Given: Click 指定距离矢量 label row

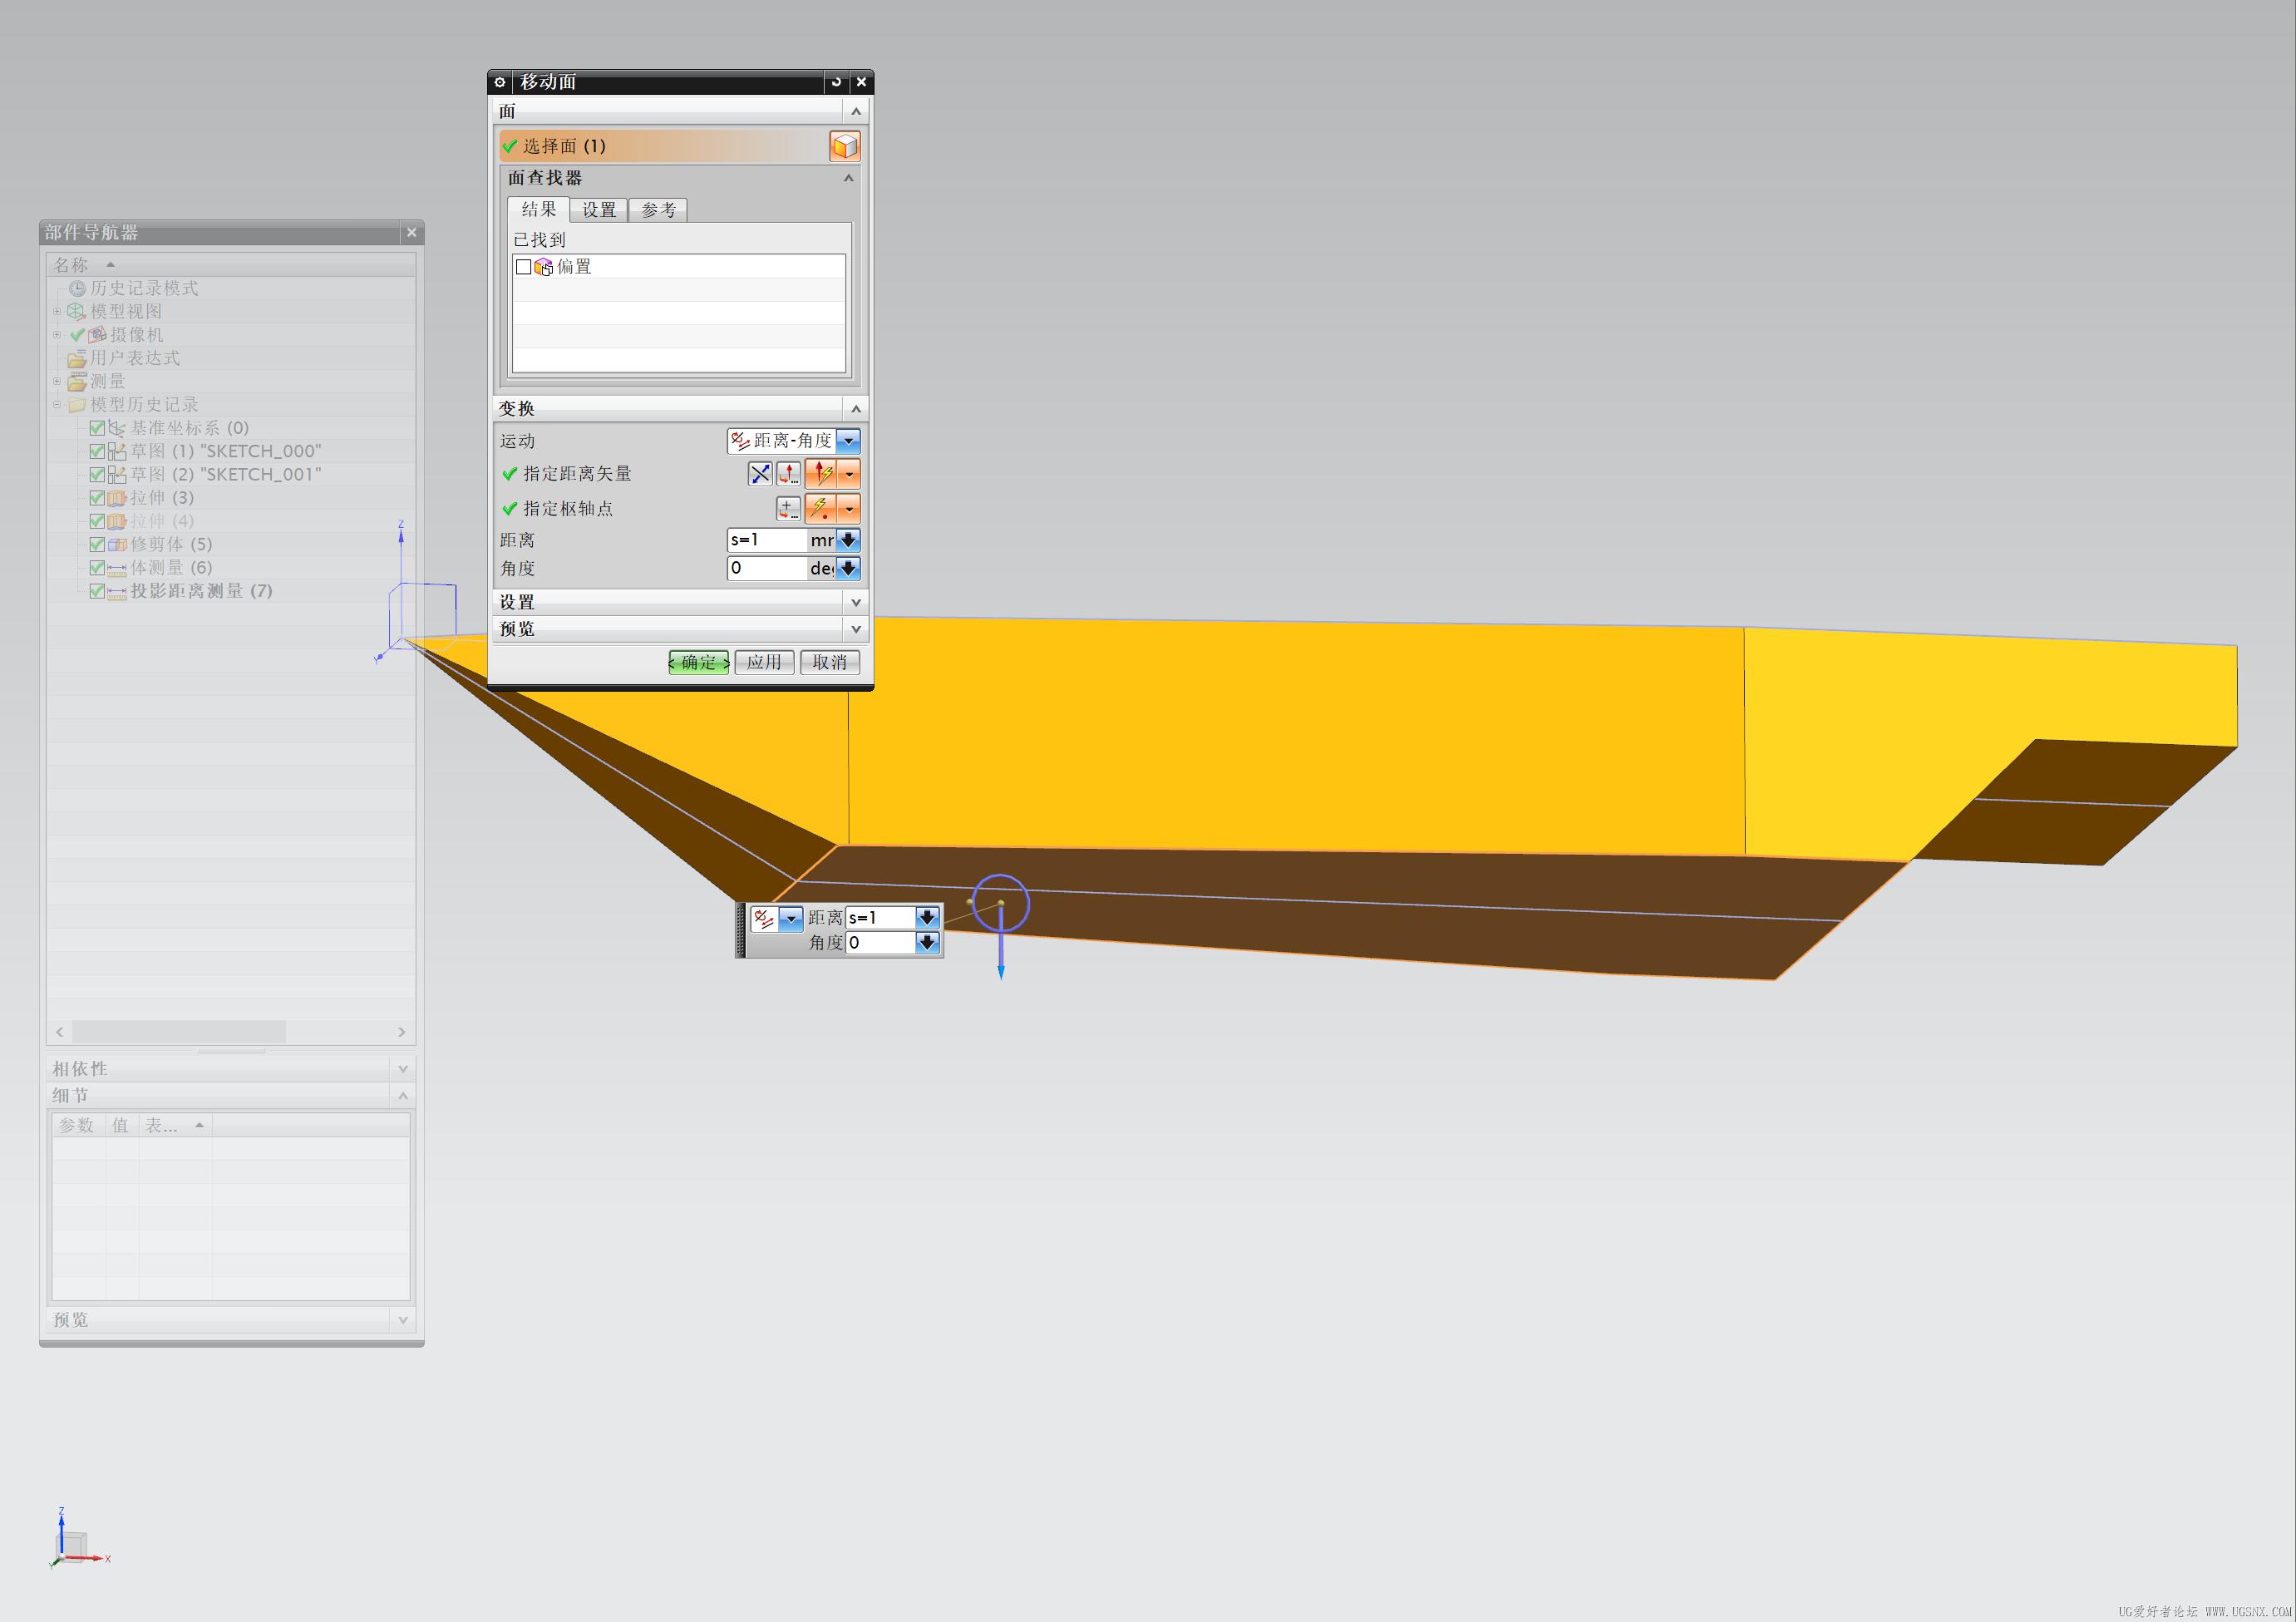Looking at the screenshot, I should 577,474.
